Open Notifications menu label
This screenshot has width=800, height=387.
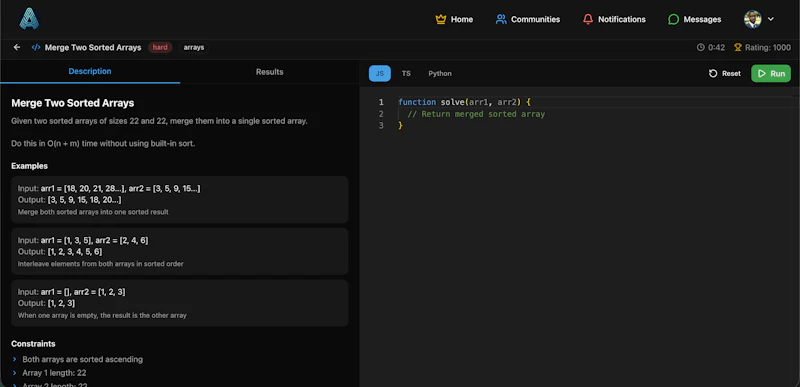[622, 19]
